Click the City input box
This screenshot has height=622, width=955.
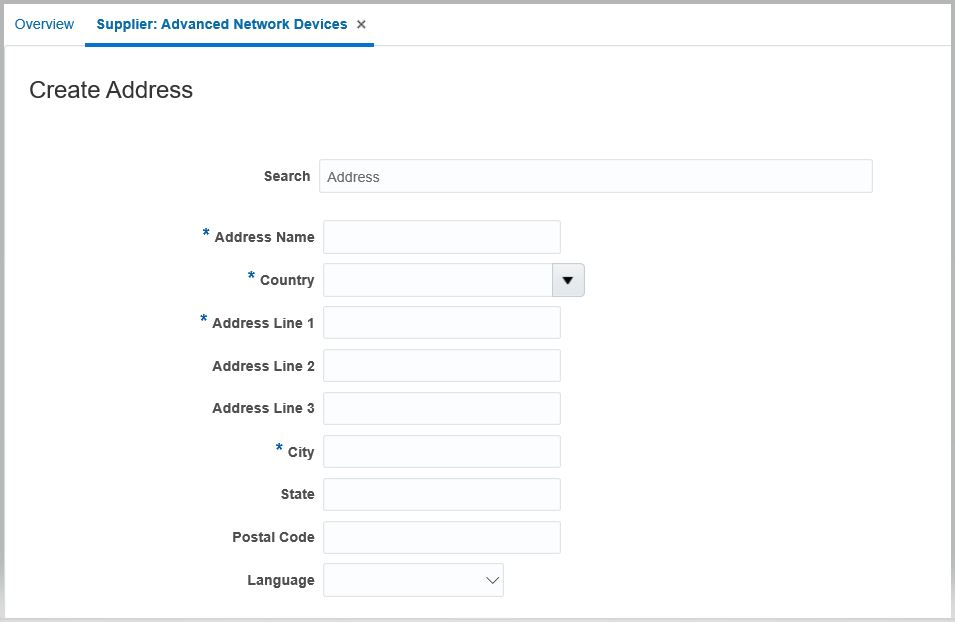(x=441, y=452)
